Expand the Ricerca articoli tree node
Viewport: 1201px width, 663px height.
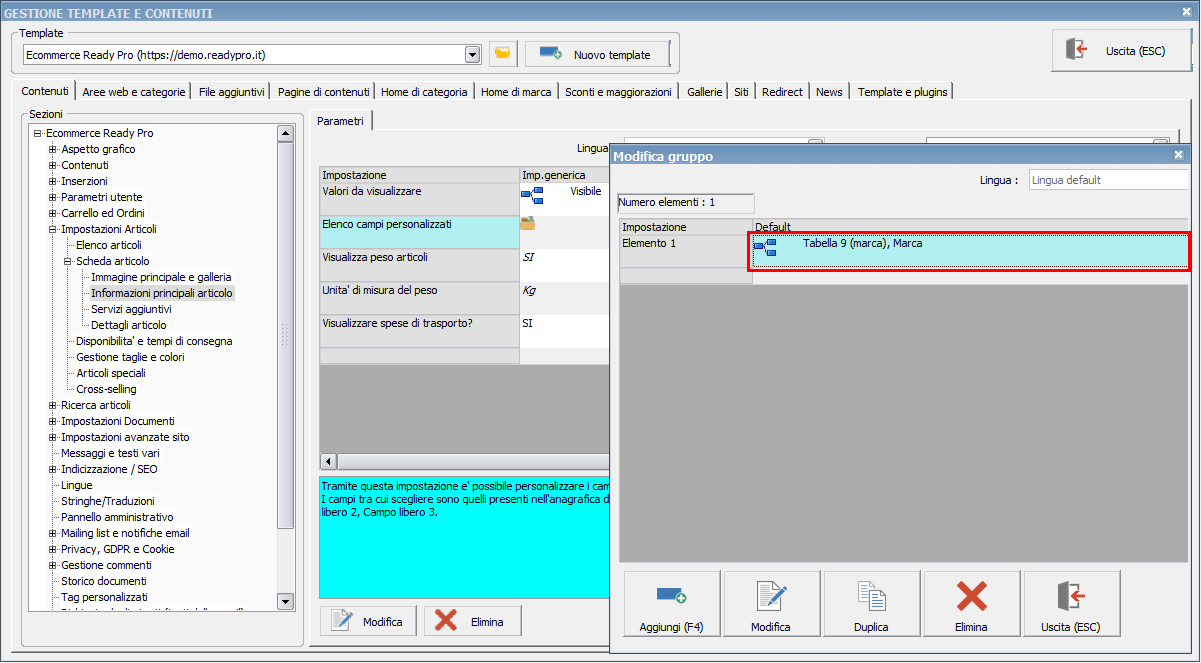[x=53, y=405]
